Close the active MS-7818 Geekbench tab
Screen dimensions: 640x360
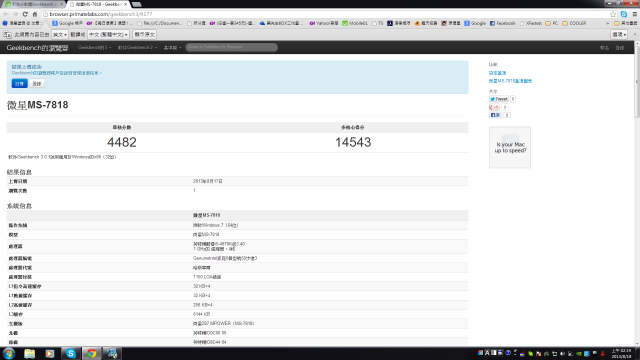pyautogui.click(x=126, y=4)
